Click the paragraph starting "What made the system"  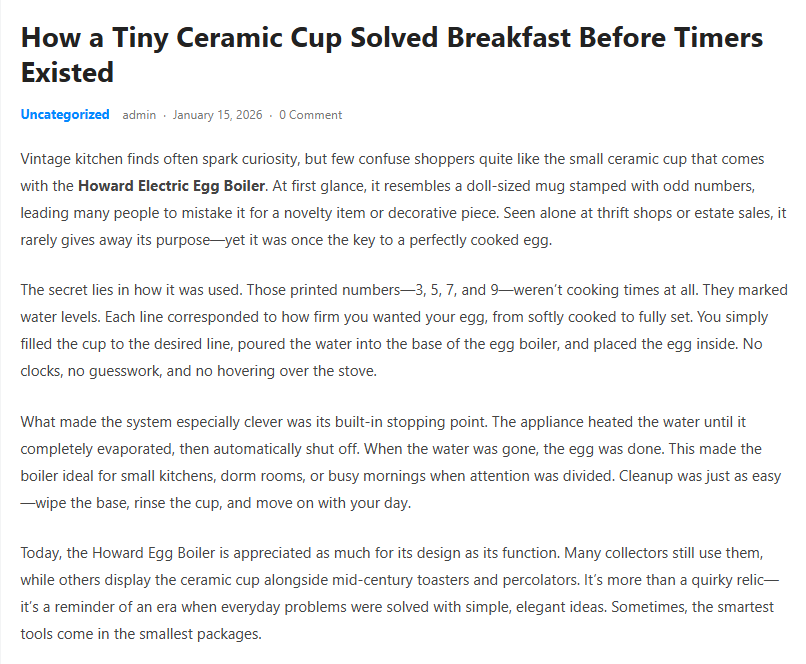click(400, 461)
